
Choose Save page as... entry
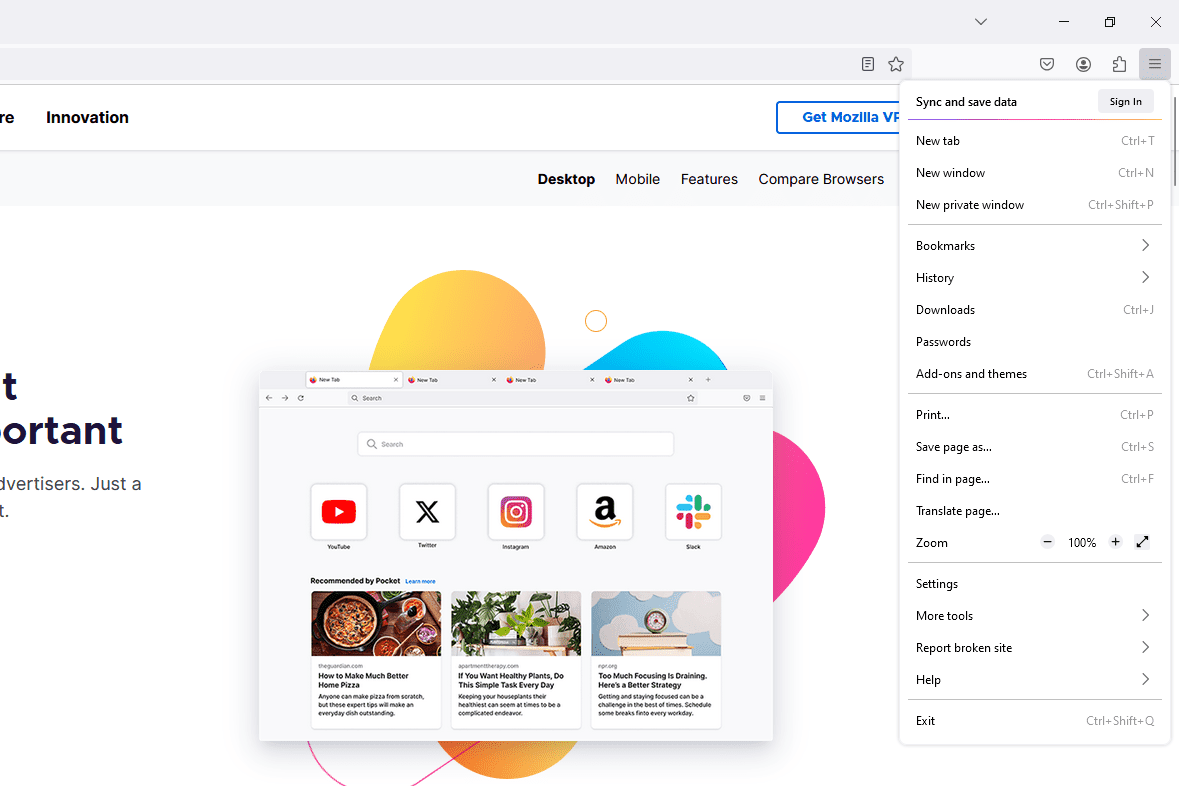1035,447
